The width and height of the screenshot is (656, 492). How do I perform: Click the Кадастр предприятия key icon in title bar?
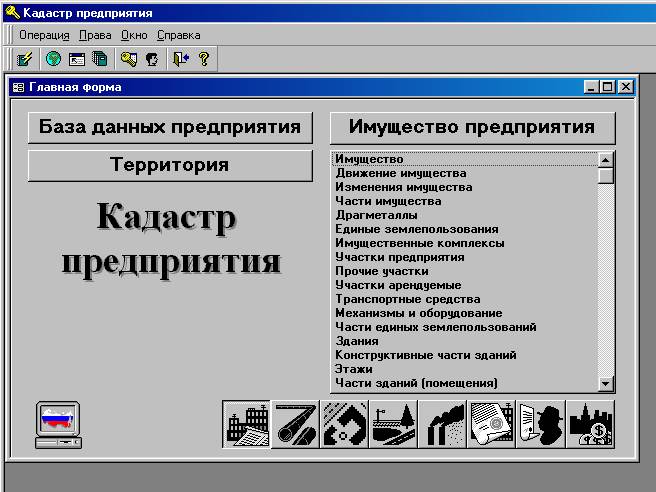point(12,13)
